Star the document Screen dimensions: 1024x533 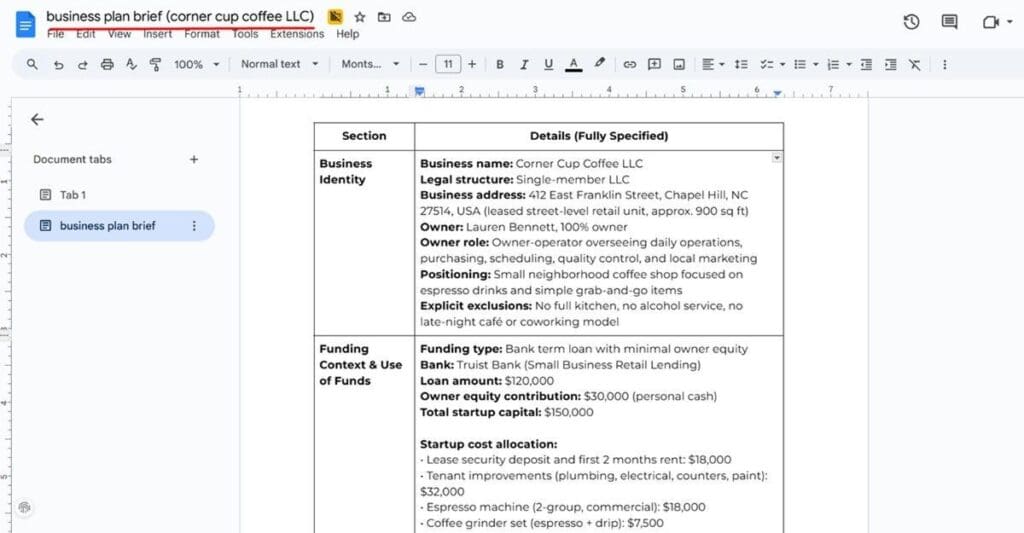(x=360, y=17)
